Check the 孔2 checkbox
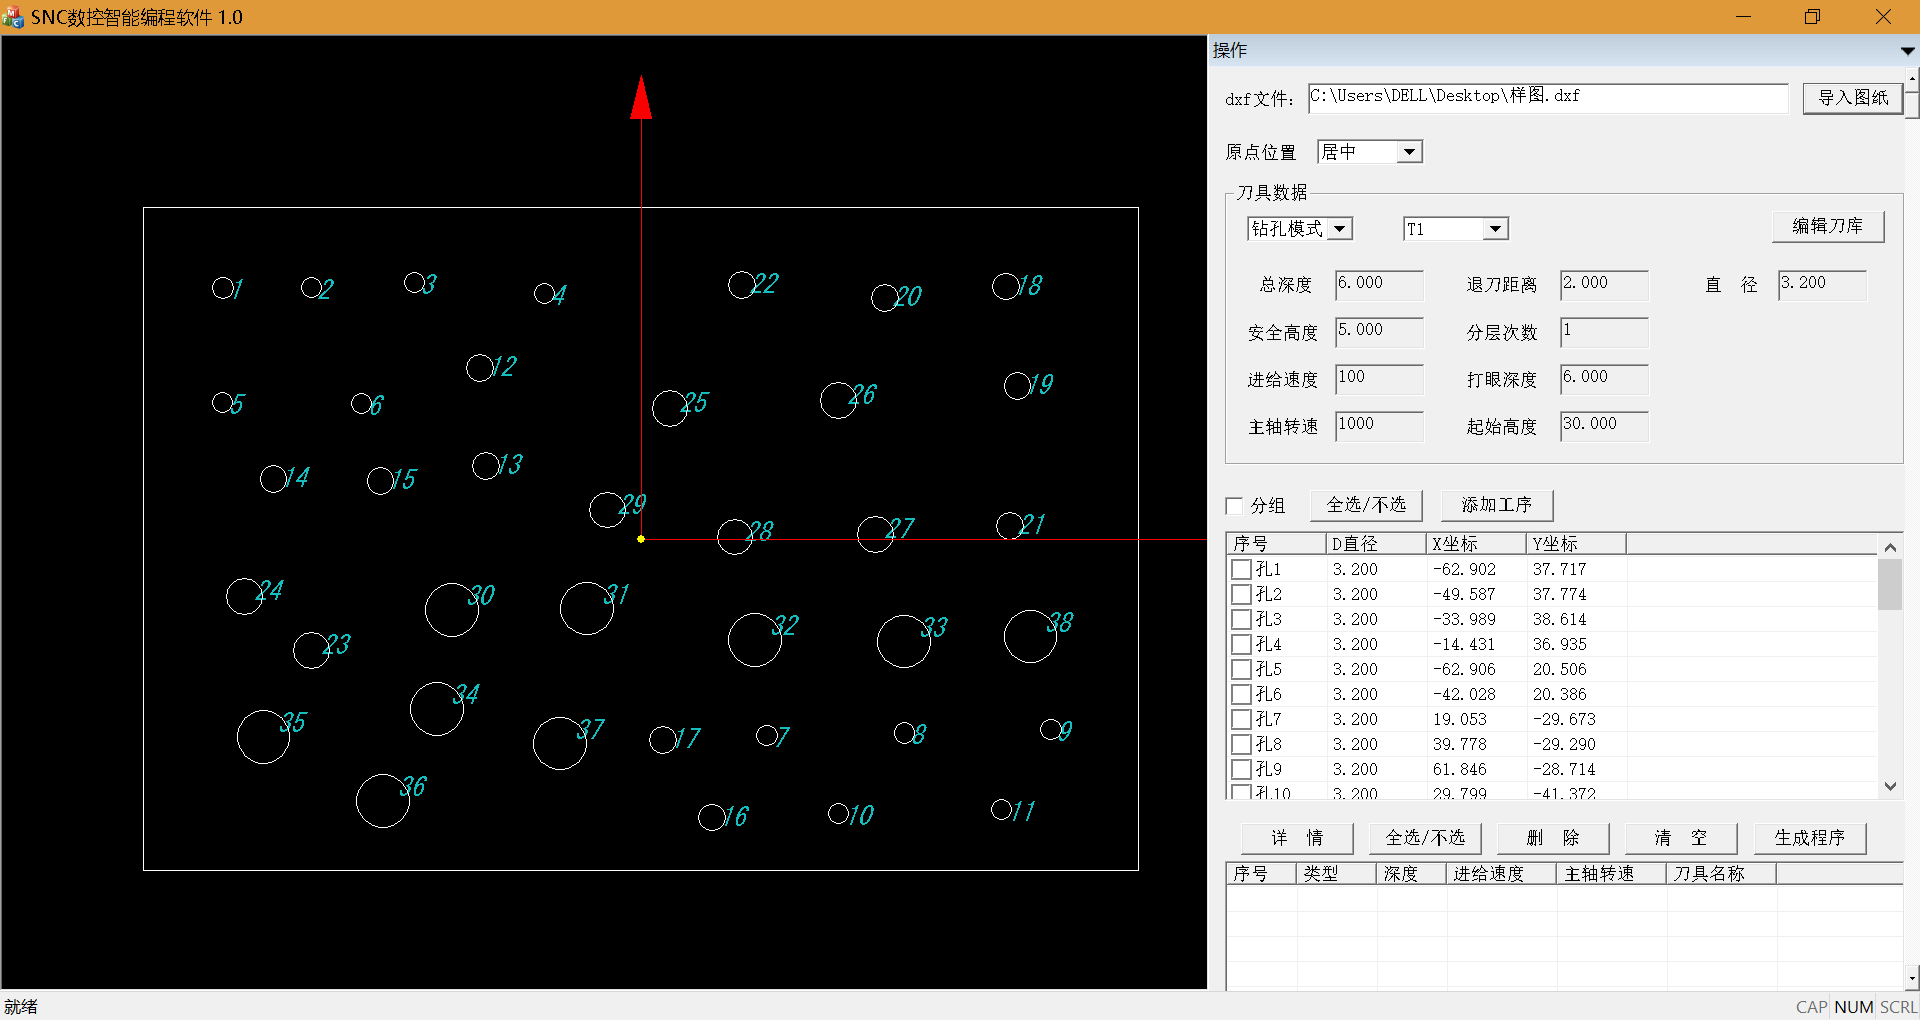Image resolution: width=1920 pixels, height=1020 pixels. point(1242,594)
